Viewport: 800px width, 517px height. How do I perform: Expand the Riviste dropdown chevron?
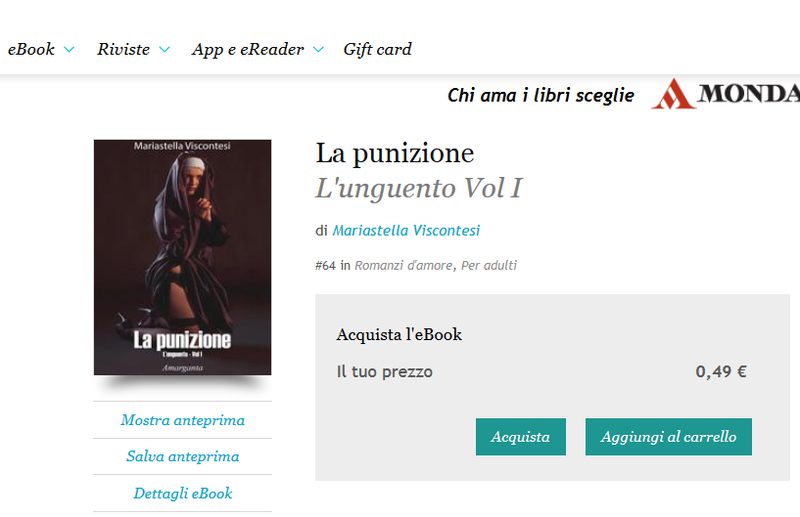(164, 50)
